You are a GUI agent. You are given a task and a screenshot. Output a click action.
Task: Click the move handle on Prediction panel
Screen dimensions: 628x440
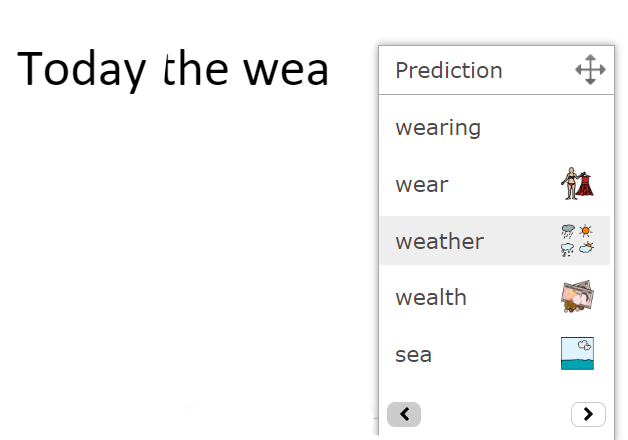590,71
